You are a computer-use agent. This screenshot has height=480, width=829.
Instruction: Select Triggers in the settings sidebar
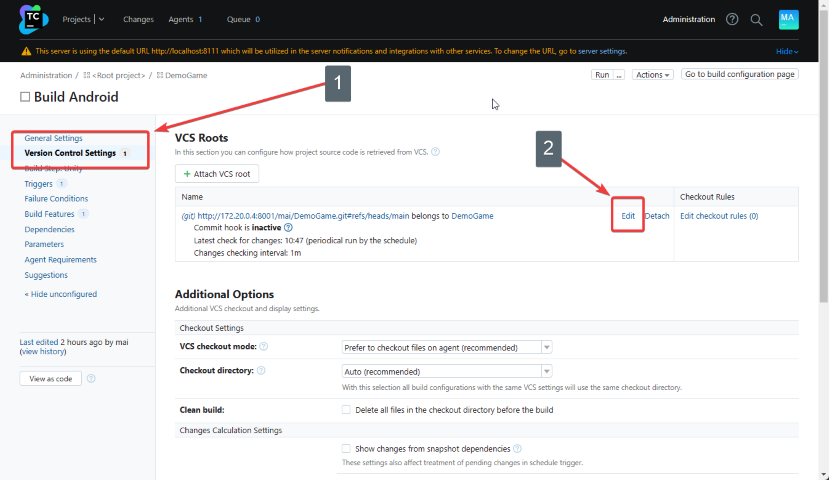pyautogui.click(x=39, y=184)
